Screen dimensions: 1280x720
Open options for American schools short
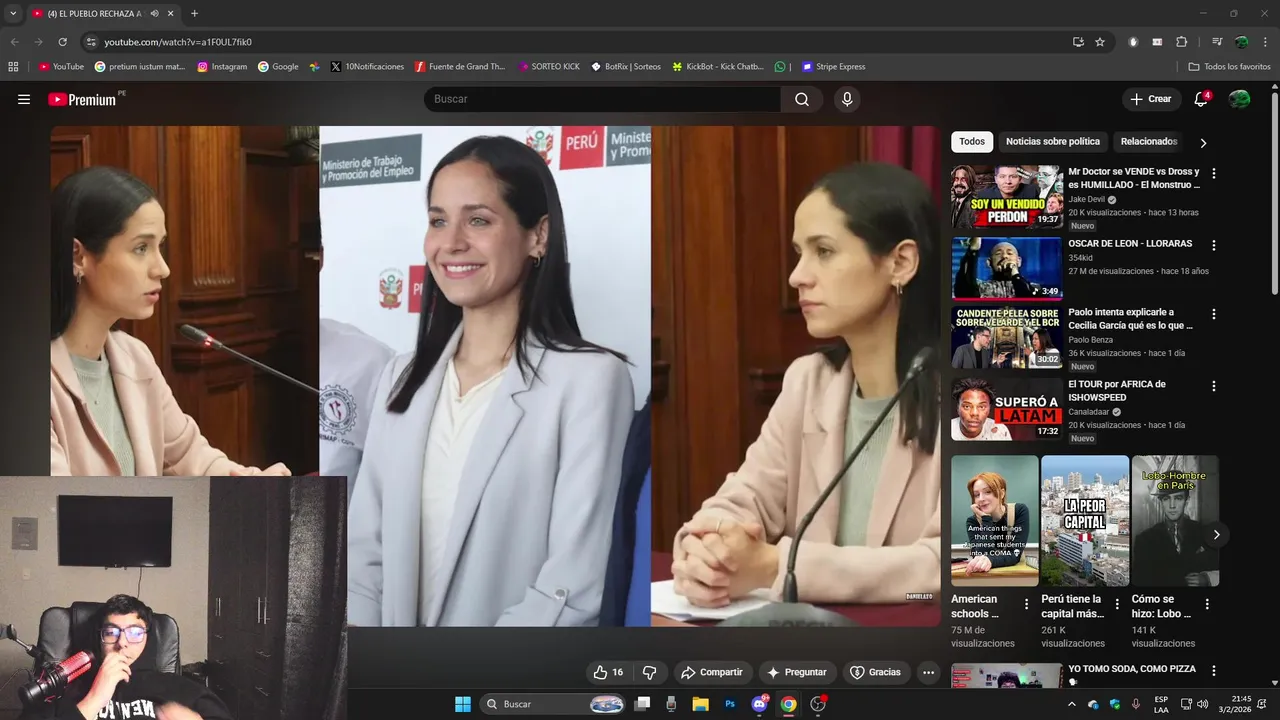tap(1026, 604)
